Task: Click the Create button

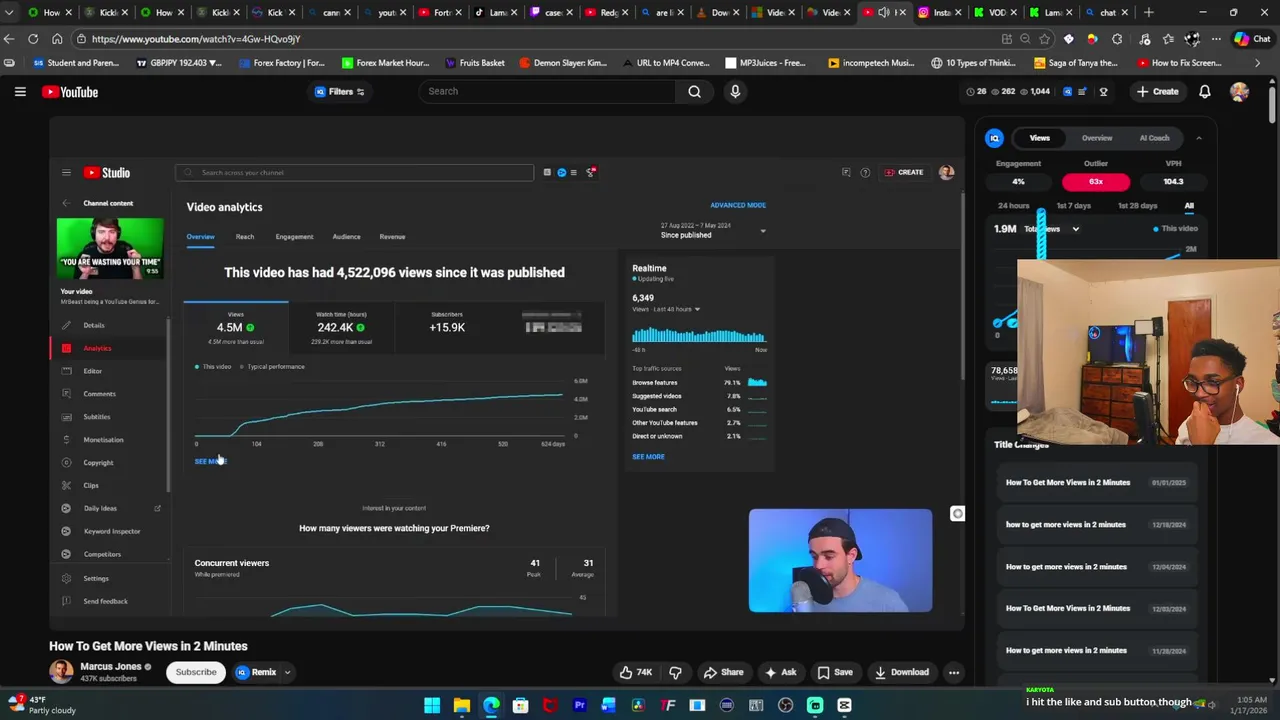Action: (x=1157, y=91)
